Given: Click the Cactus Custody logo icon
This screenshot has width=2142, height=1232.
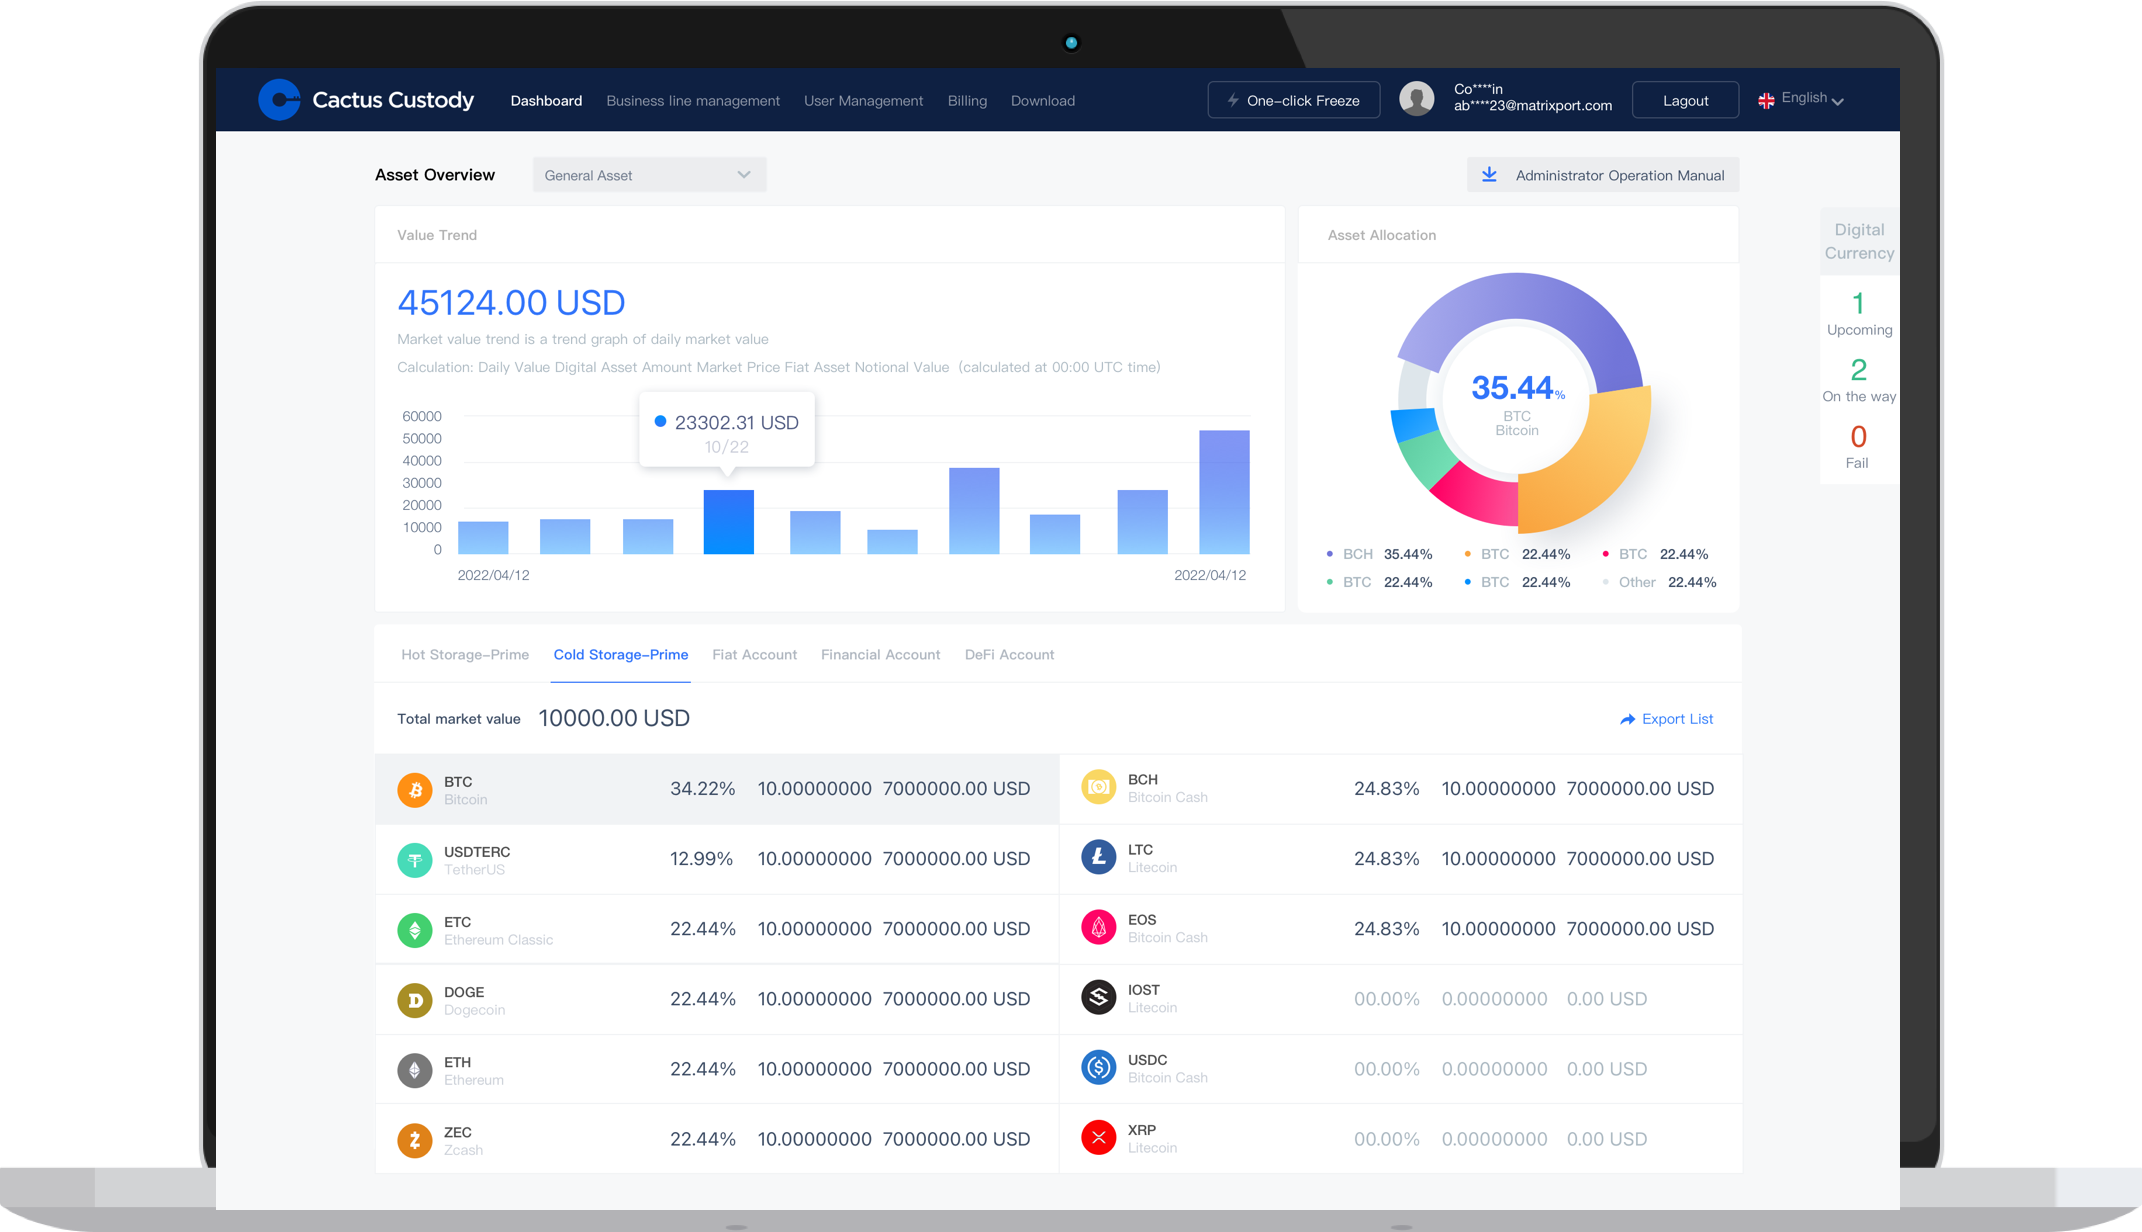Looking at the screenshot, I should [279, 100].
